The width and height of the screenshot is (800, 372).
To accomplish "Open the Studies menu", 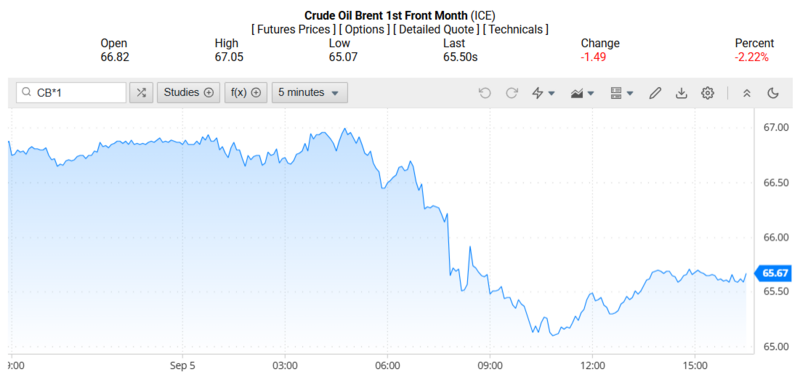I will [x=188, y=93].
